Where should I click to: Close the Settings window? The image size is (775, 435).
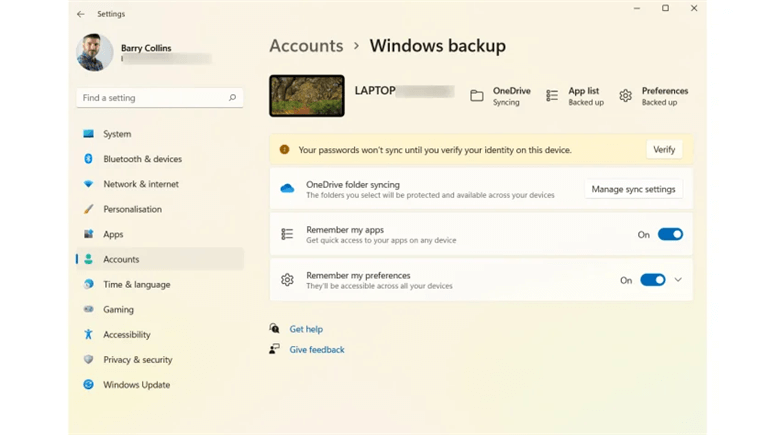[x=694, y=8]
